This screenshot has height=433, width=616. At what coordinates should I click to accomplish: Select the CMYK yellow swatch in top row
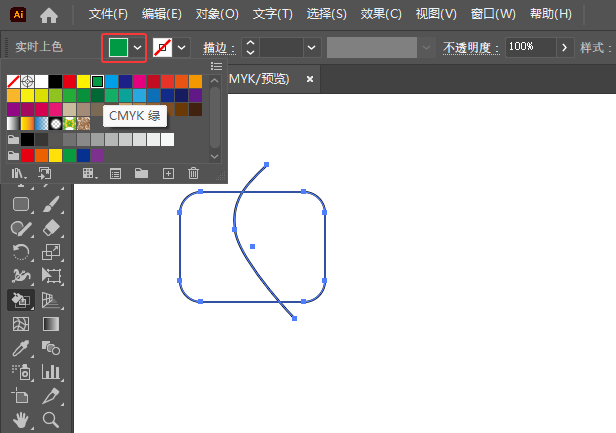point(83,81)
